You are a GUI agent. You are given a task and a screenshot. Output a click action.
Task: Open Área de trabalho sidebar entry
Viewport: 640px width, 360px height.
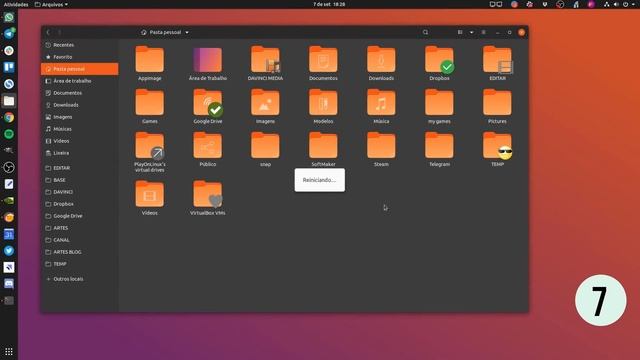[80, 81]
